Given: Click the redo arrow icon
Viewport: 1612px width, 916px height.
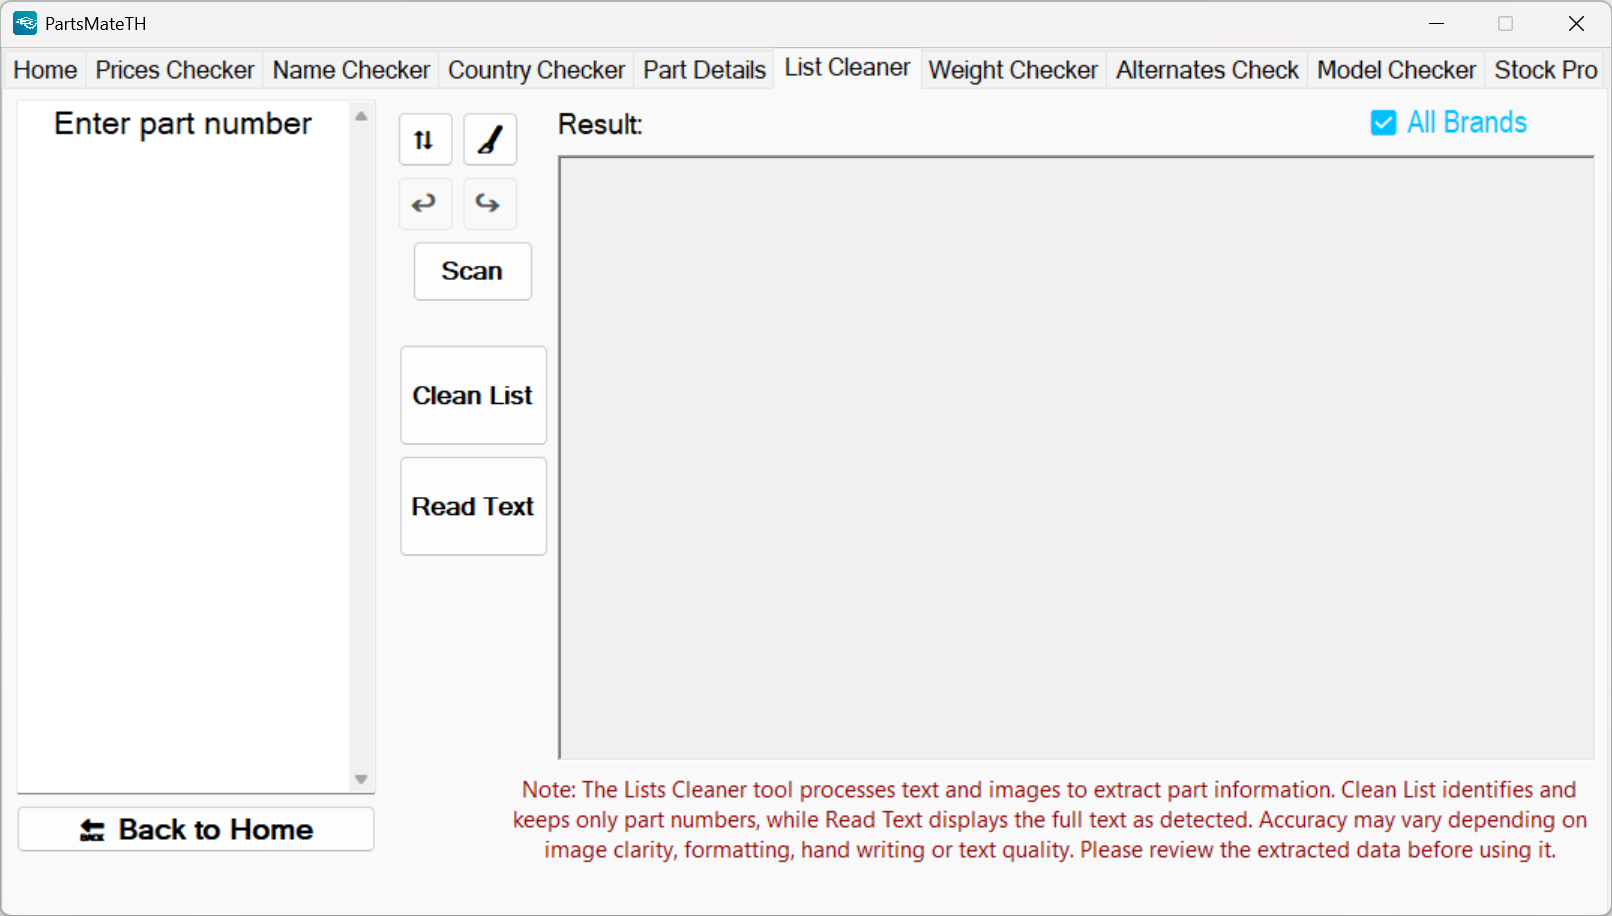Looking at the screenshot, I should [489, 204].
